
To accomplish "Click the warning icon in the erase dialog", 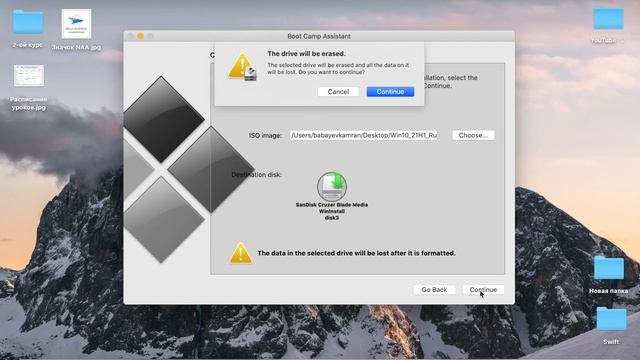I will [x=242, y=67].
